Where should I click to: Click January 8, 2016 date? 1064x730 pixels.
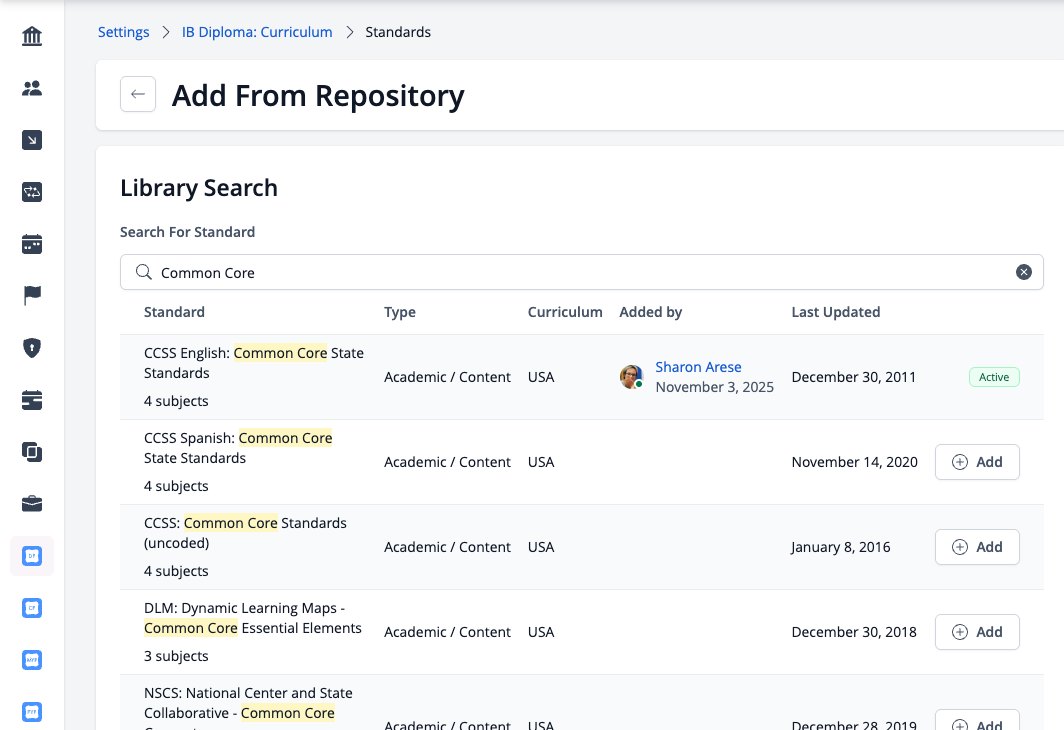click(841, 547)
